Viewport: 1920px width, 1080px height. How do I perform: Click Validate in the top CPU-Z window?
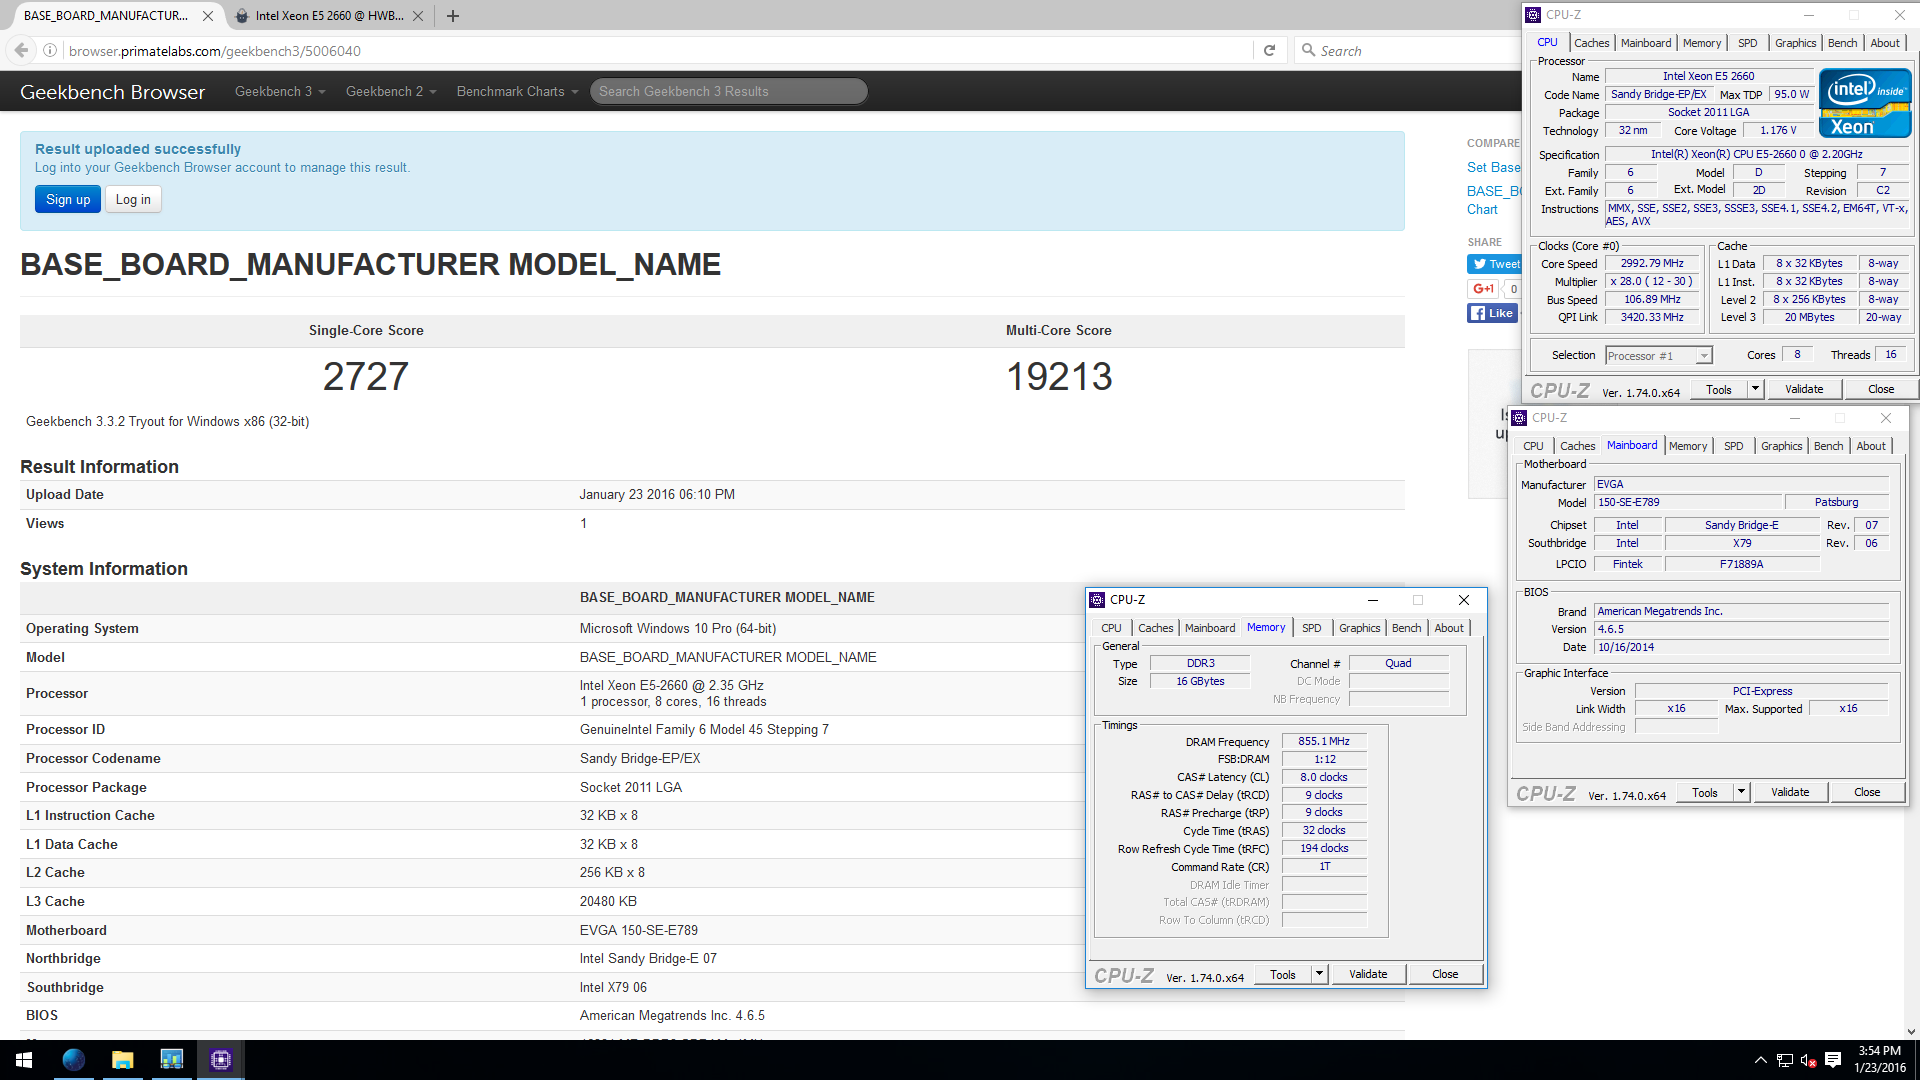[x=1804, y=389]
